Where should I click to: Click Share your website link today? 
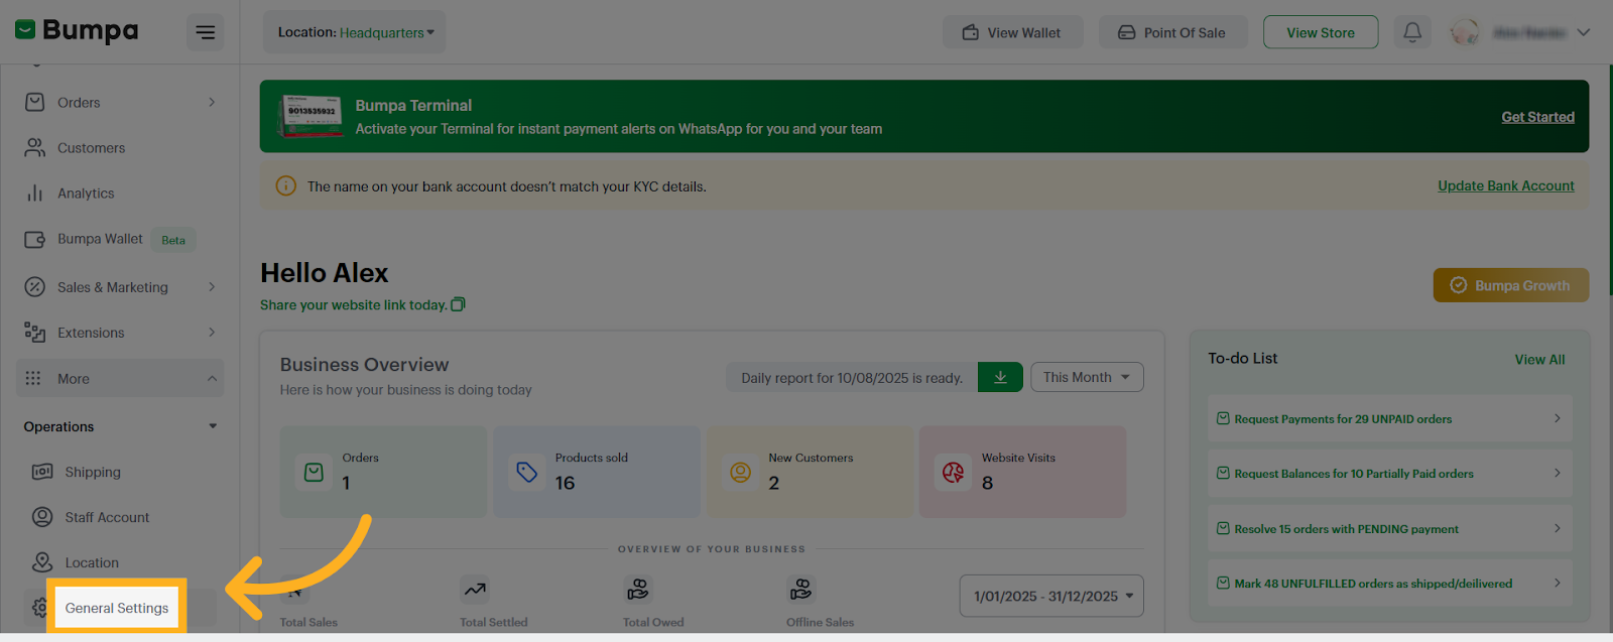[x=353, y=305]
